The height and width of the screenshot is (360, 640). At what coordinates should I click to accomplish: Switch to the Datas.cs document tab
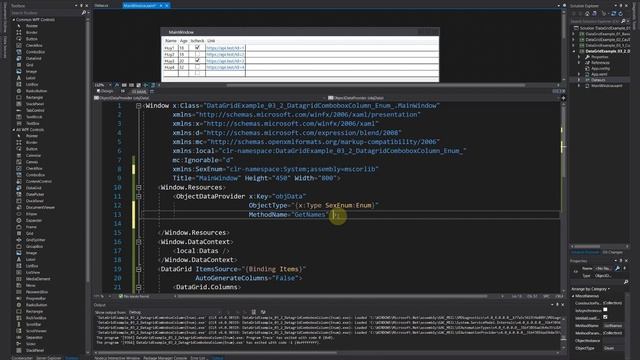[102, 6]
